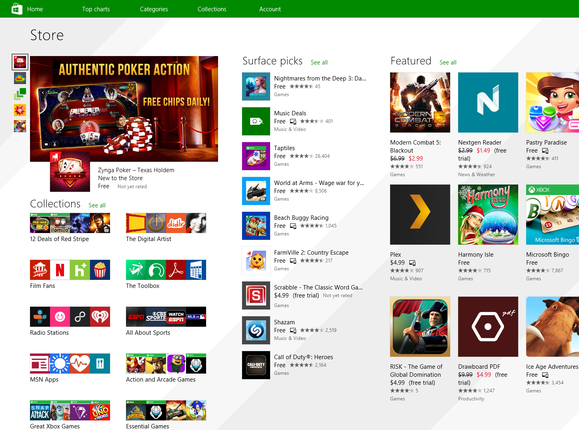Select the first spotlight thumbnail (Zynga Poker)
Screen dimensions: 579x430
pos(20,62)
